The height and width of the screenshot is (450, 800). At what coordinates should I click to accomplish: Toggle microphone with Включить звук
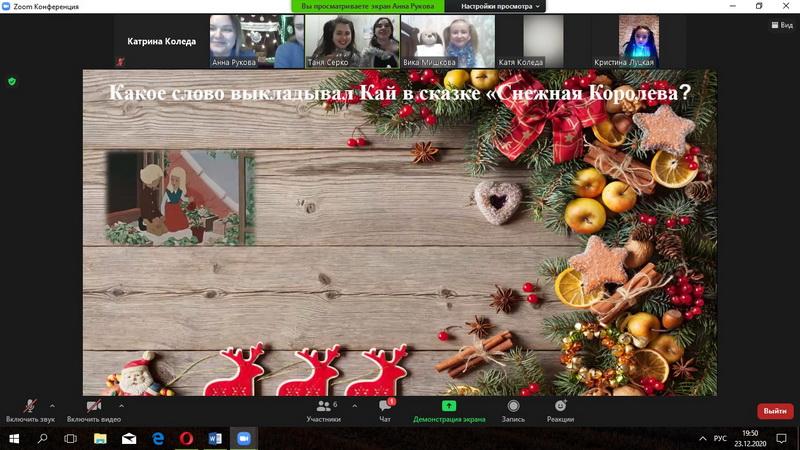[x=30, y=411]
